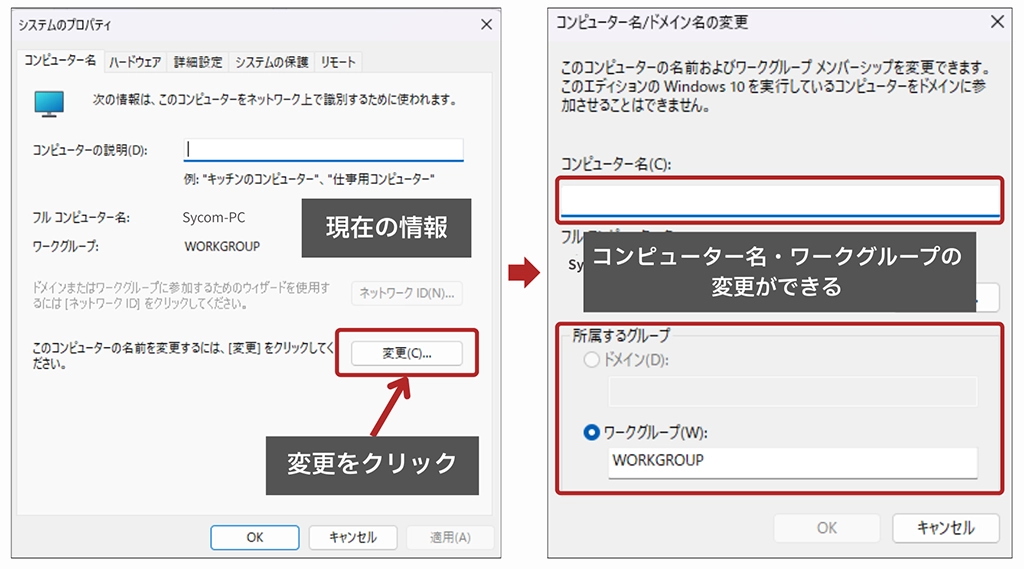The image size is (1024, 569).
Task: Click the WORKGROUP text field
Action: click(x=792, y=461)
